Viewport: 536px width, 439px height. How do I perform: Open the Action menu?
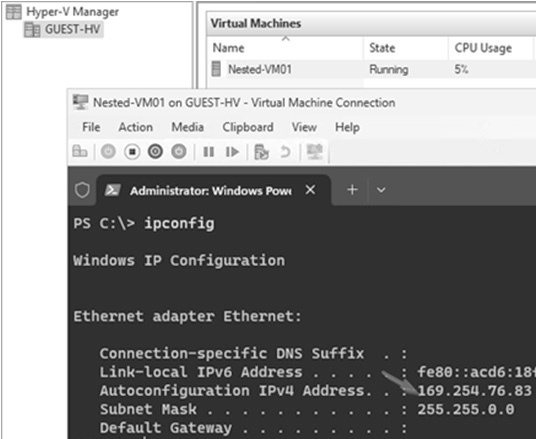tap(135, 127)
